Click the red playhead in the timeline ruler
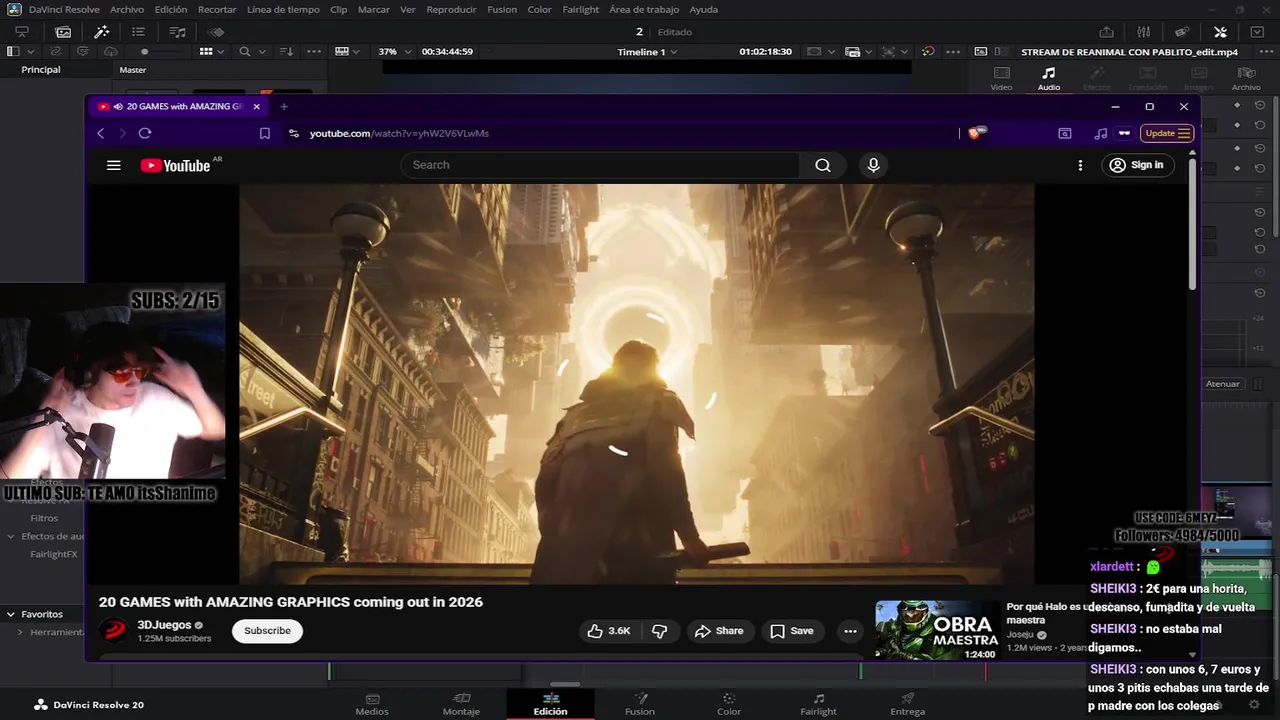1280x720 pixels. pos(985,672)
